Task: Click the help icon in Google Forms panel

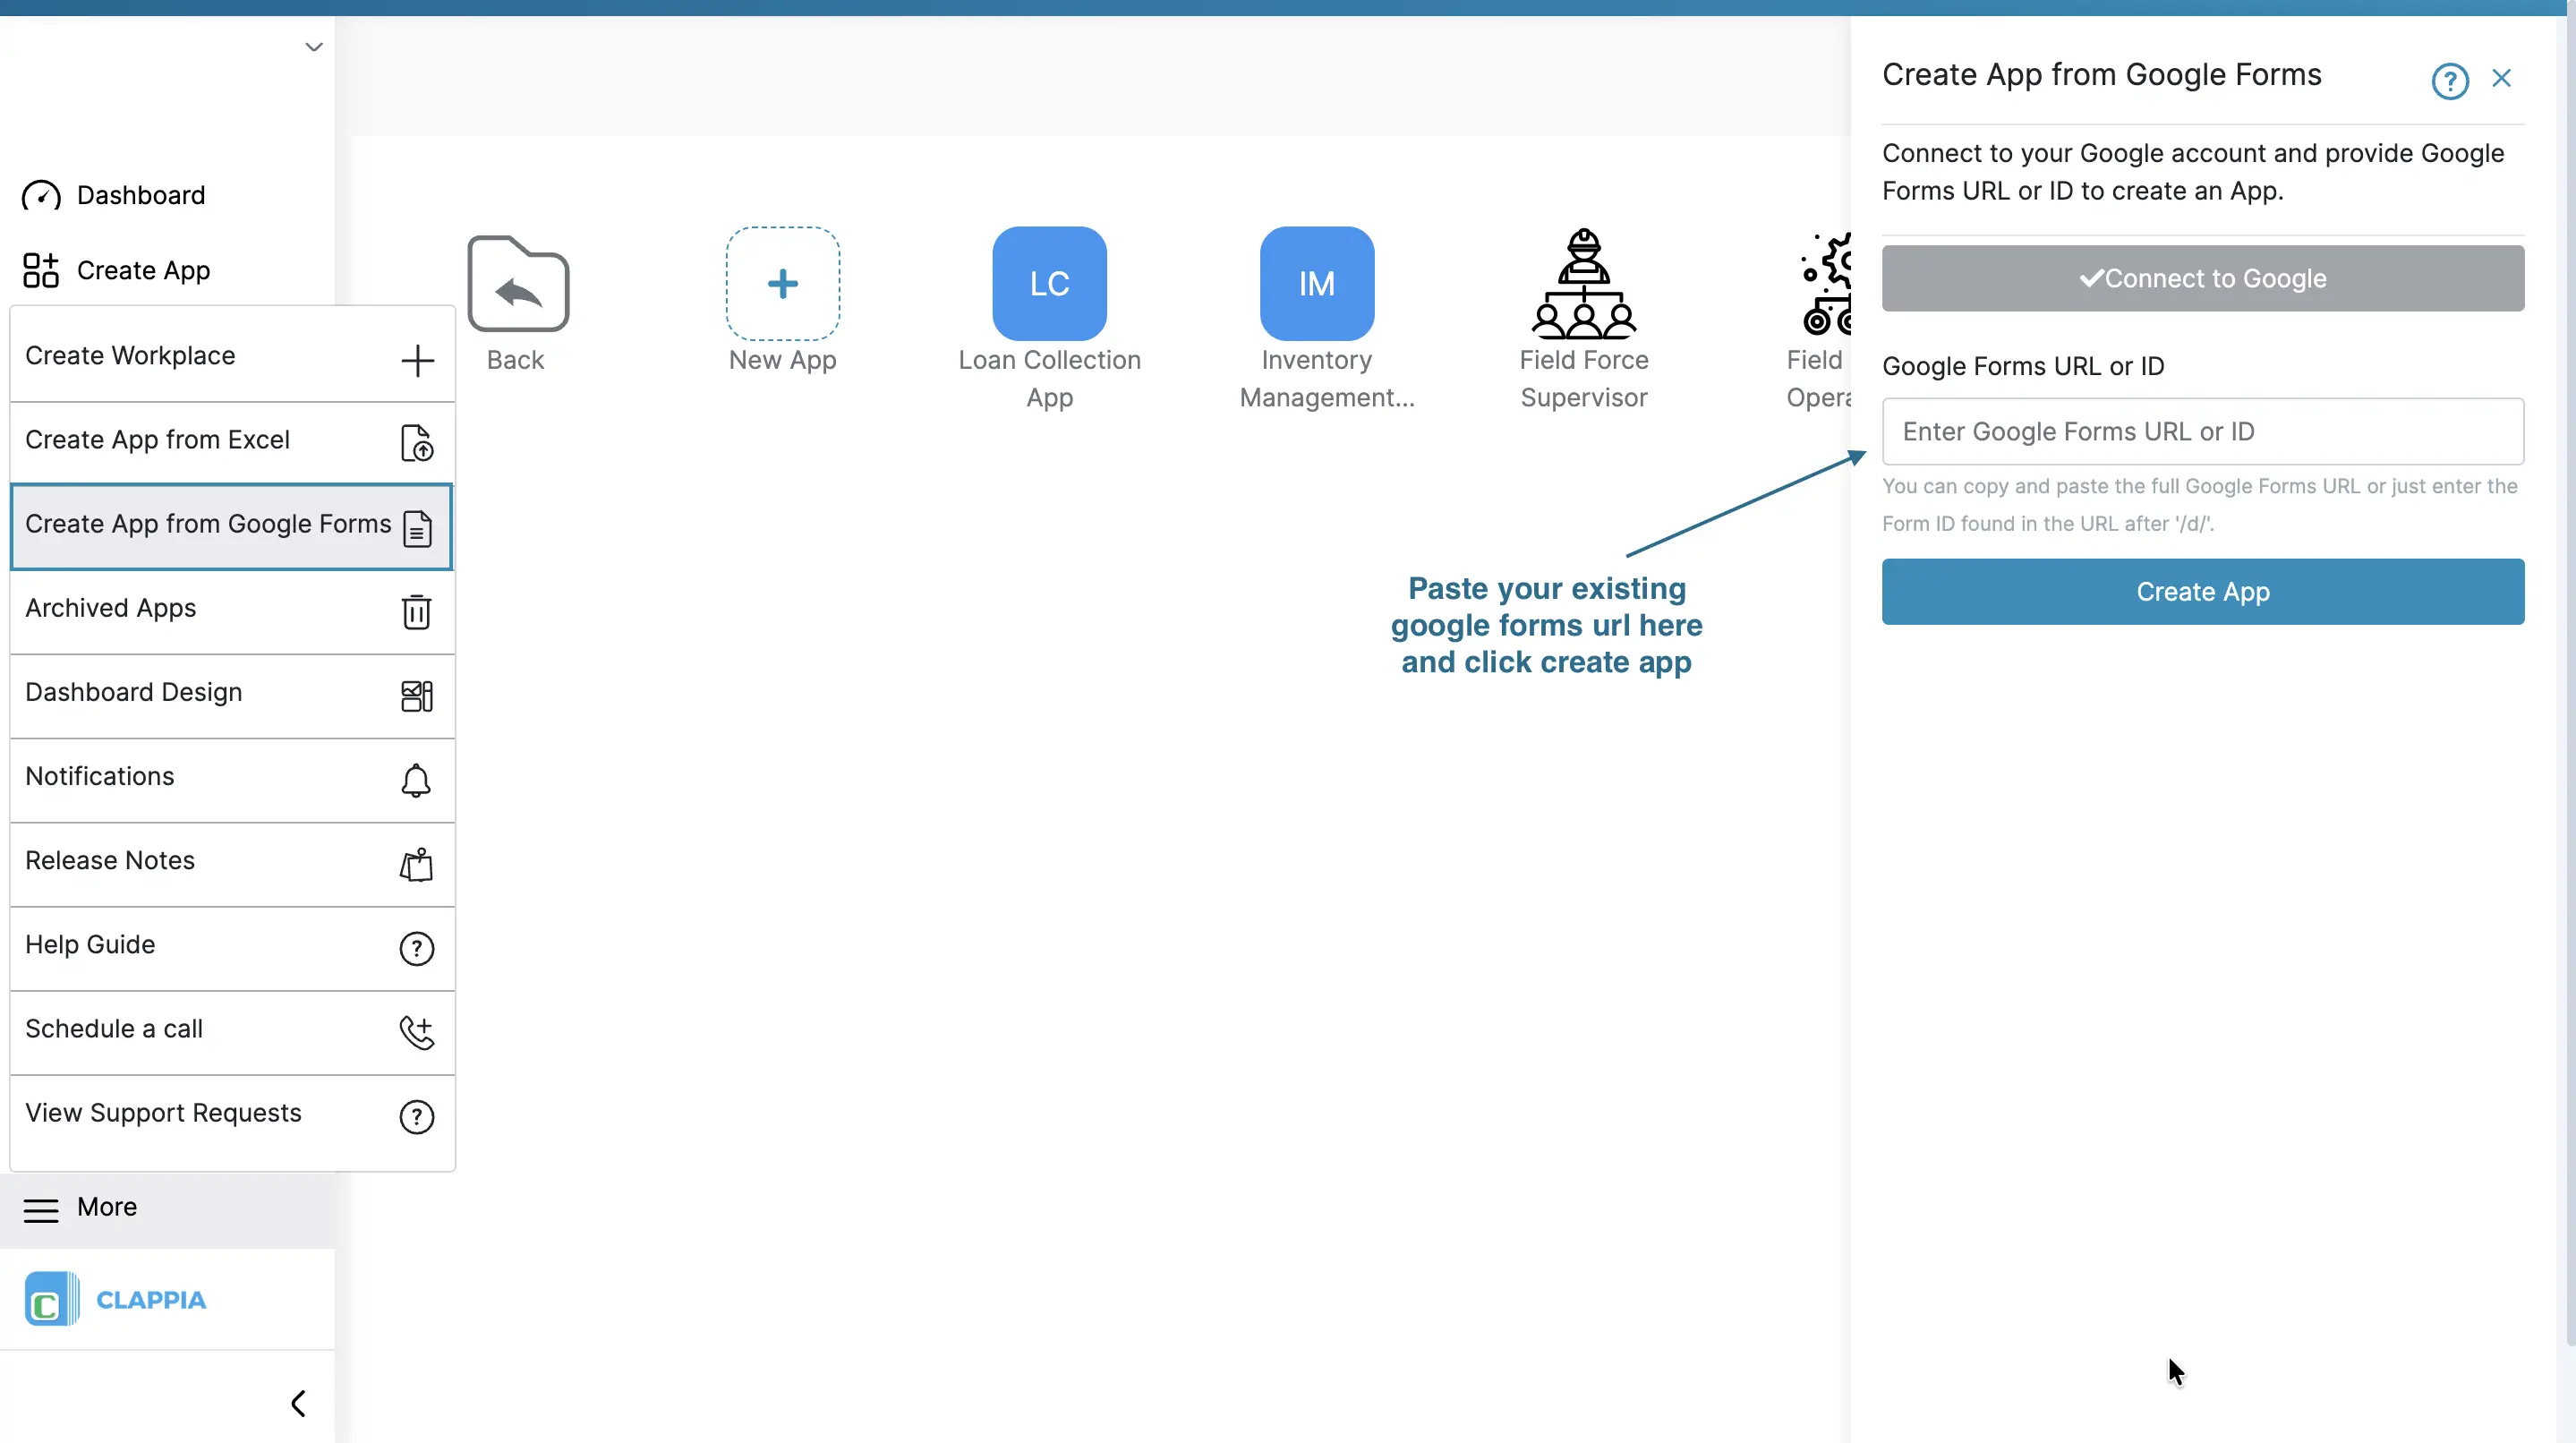Action: [2450, 81]
